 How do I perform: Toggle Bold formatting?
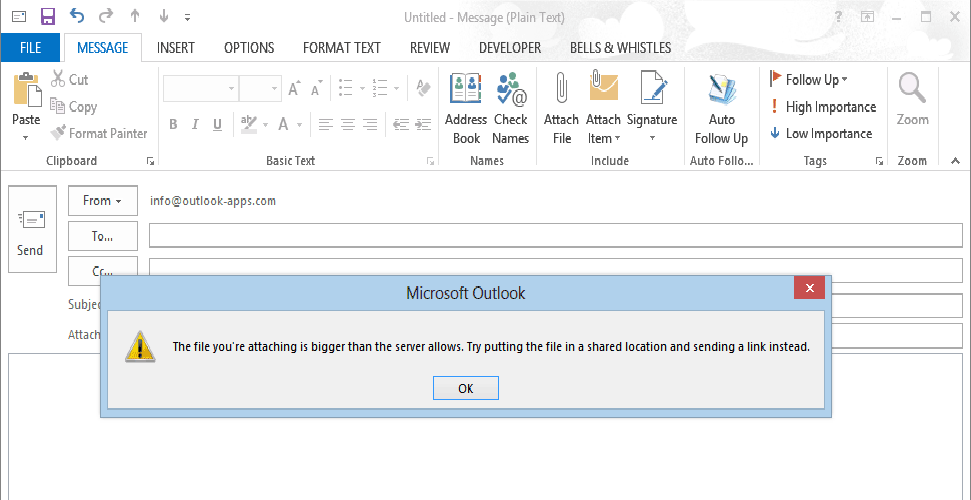pyautogui.click(x=173, y=125)
